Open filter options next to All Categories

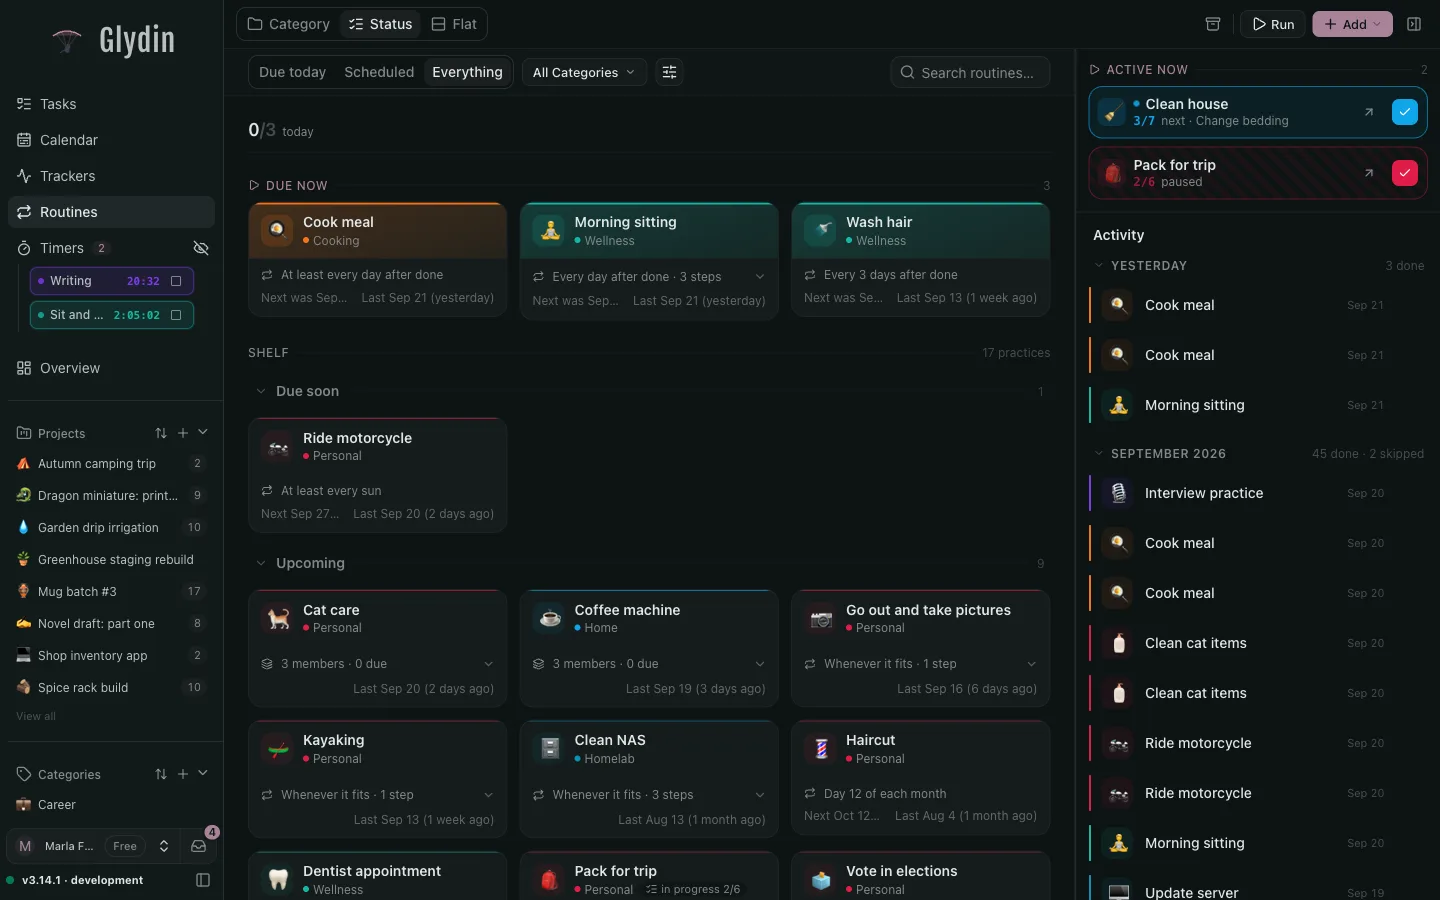tap(670, 72)
